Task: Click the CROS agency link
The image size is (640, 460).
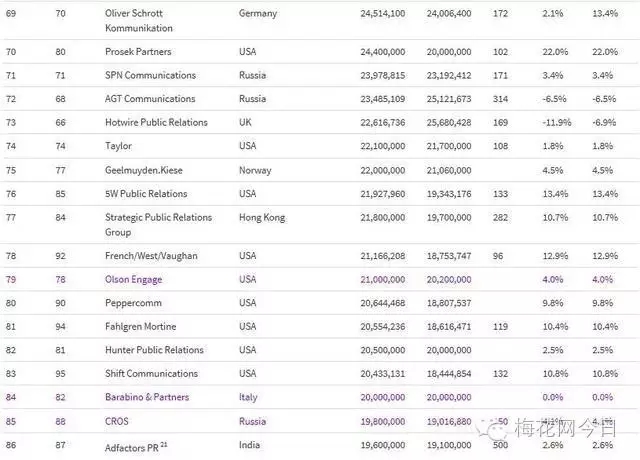Action: (x=119, y=421)
